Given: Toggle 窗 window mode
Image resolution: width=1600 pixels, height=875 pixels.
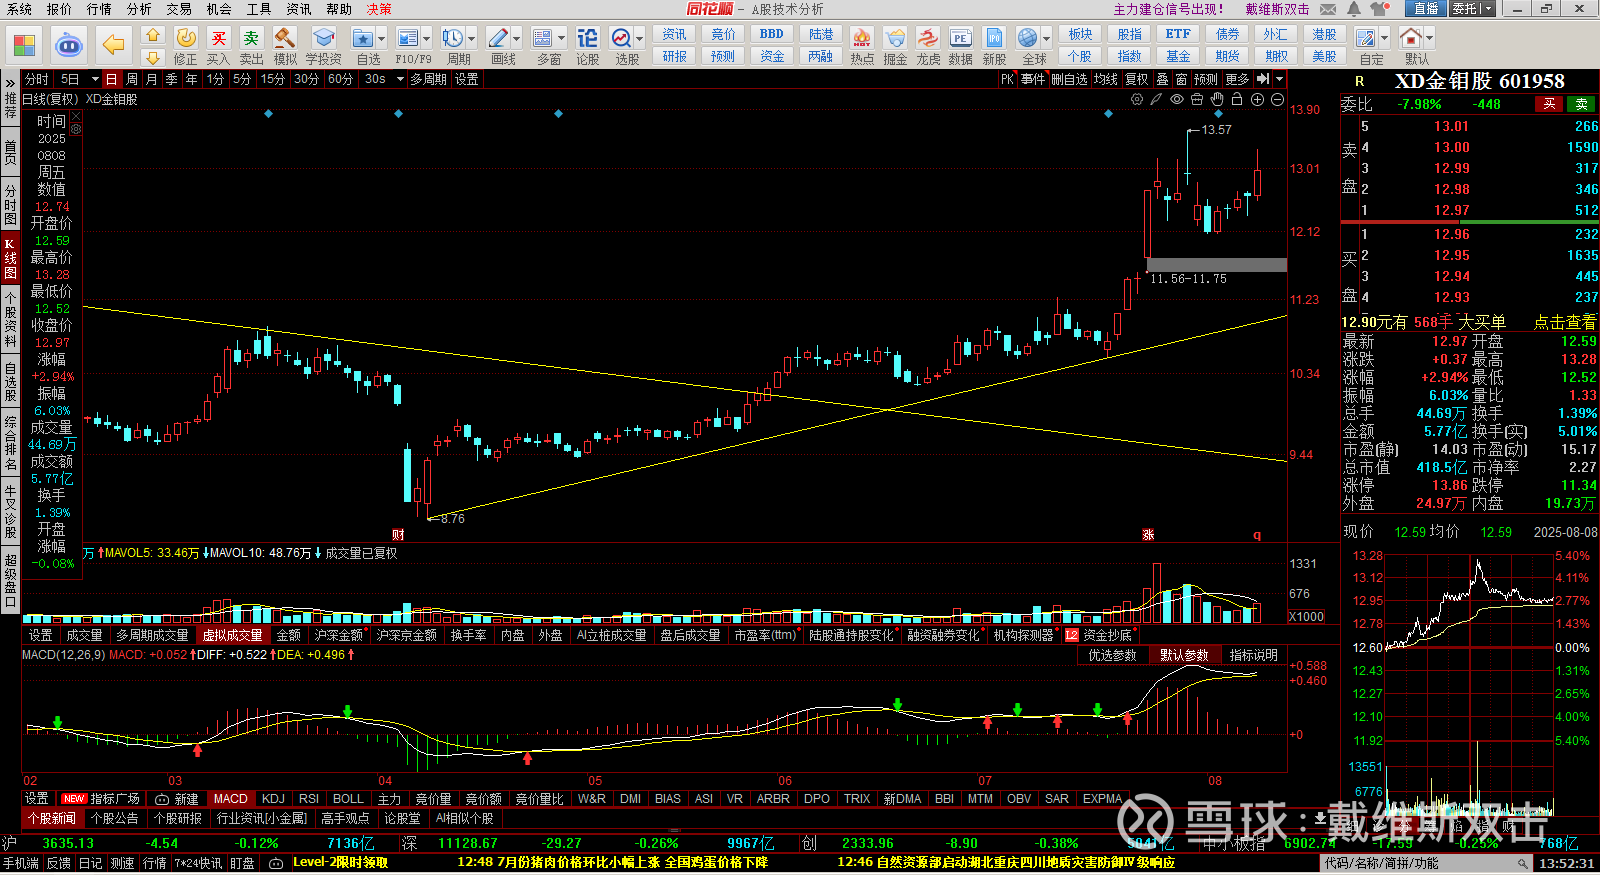Looking at the screenshot, I should point(1181,79).
